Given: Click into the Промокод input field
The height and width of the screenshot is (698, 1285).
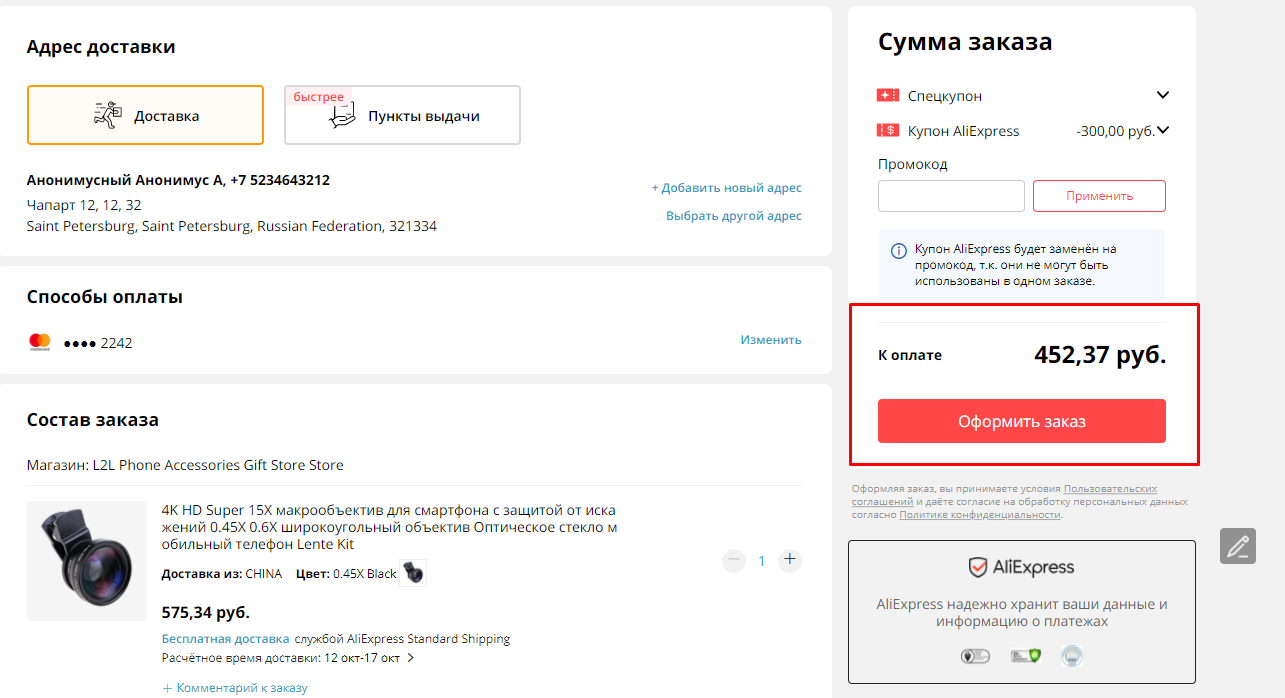Looking at the screenshot, I should coord(951,196).
